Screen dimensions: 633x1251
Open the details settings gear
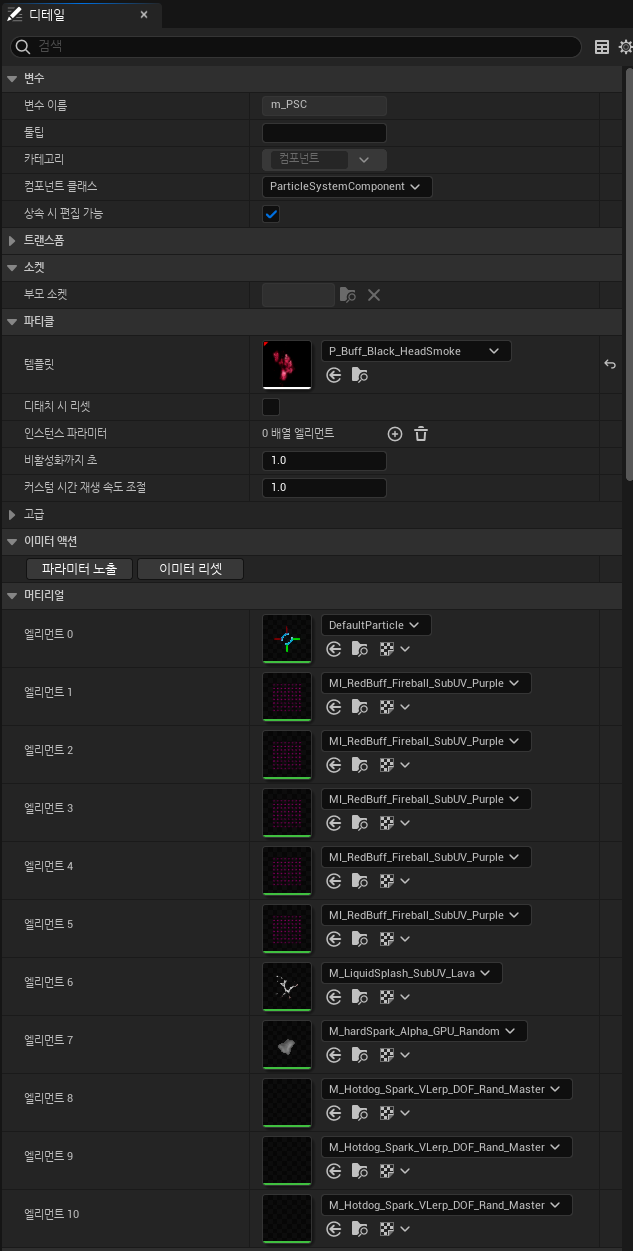[626, 47]
